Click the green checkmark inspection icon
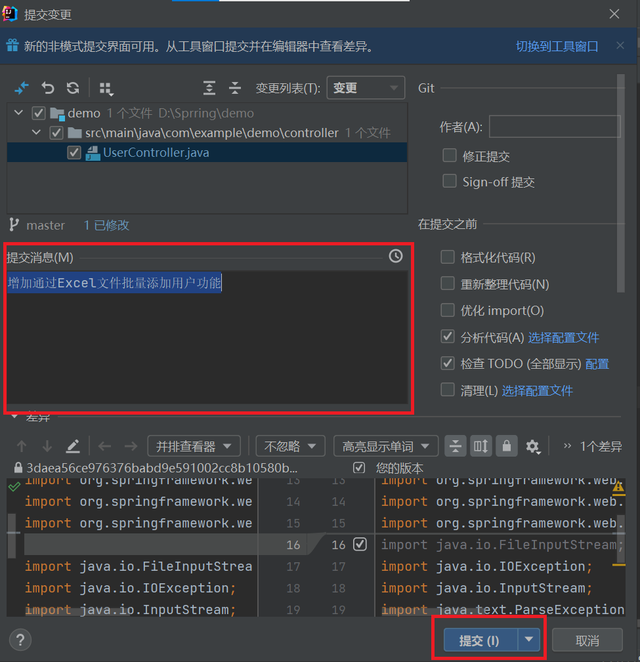 [x=14, y=487]
